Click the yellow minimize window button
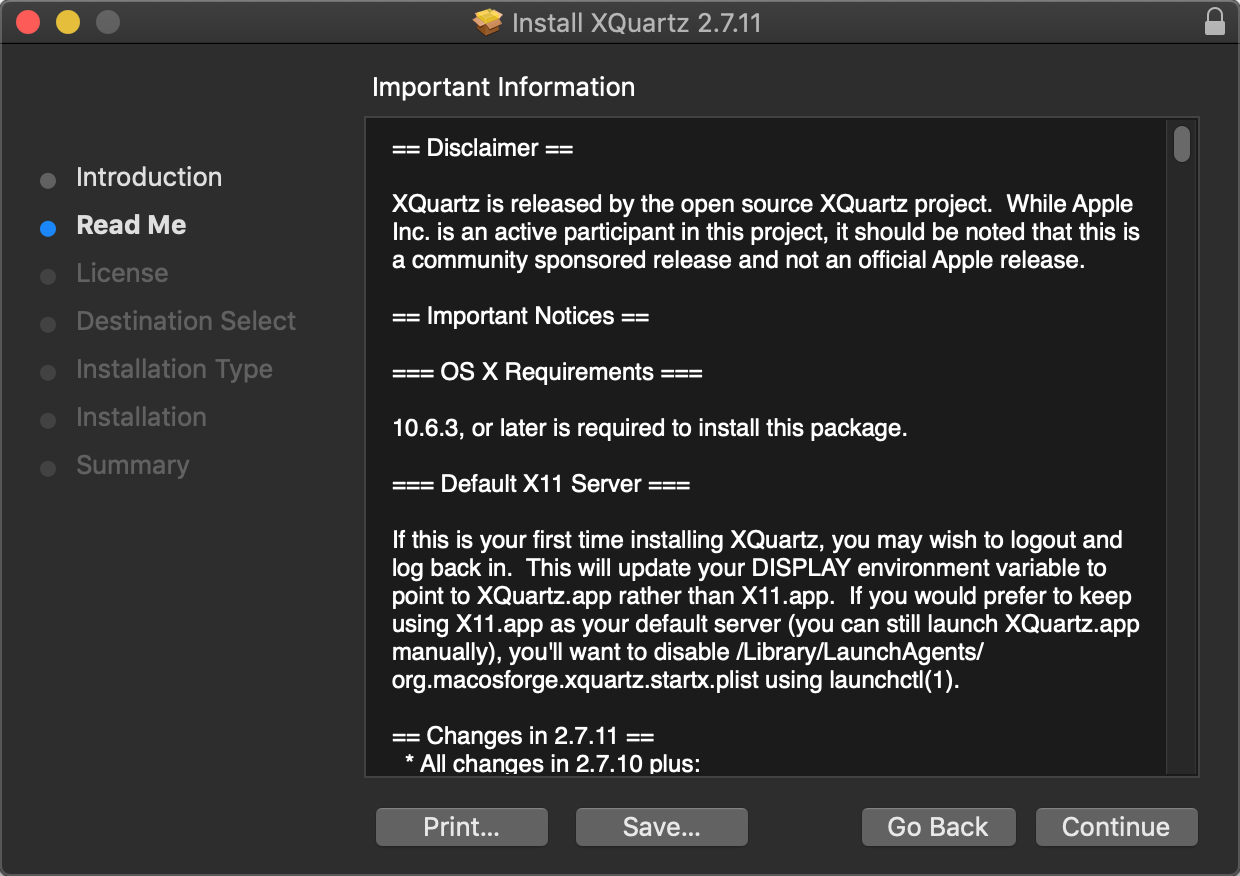The image size is (1240, 876). click(x=67, y=22)
